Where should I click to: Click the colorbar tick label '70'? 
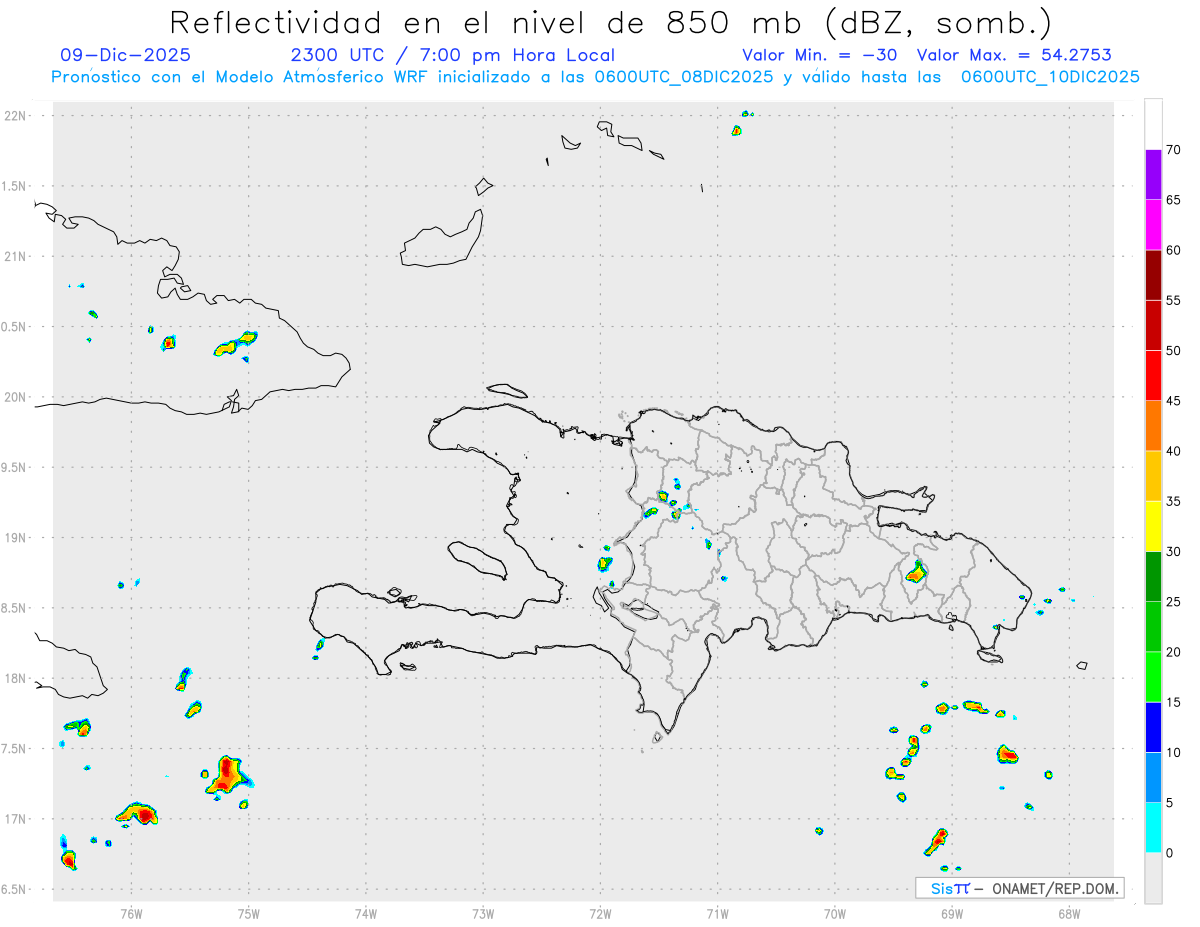coord(1173,150)
